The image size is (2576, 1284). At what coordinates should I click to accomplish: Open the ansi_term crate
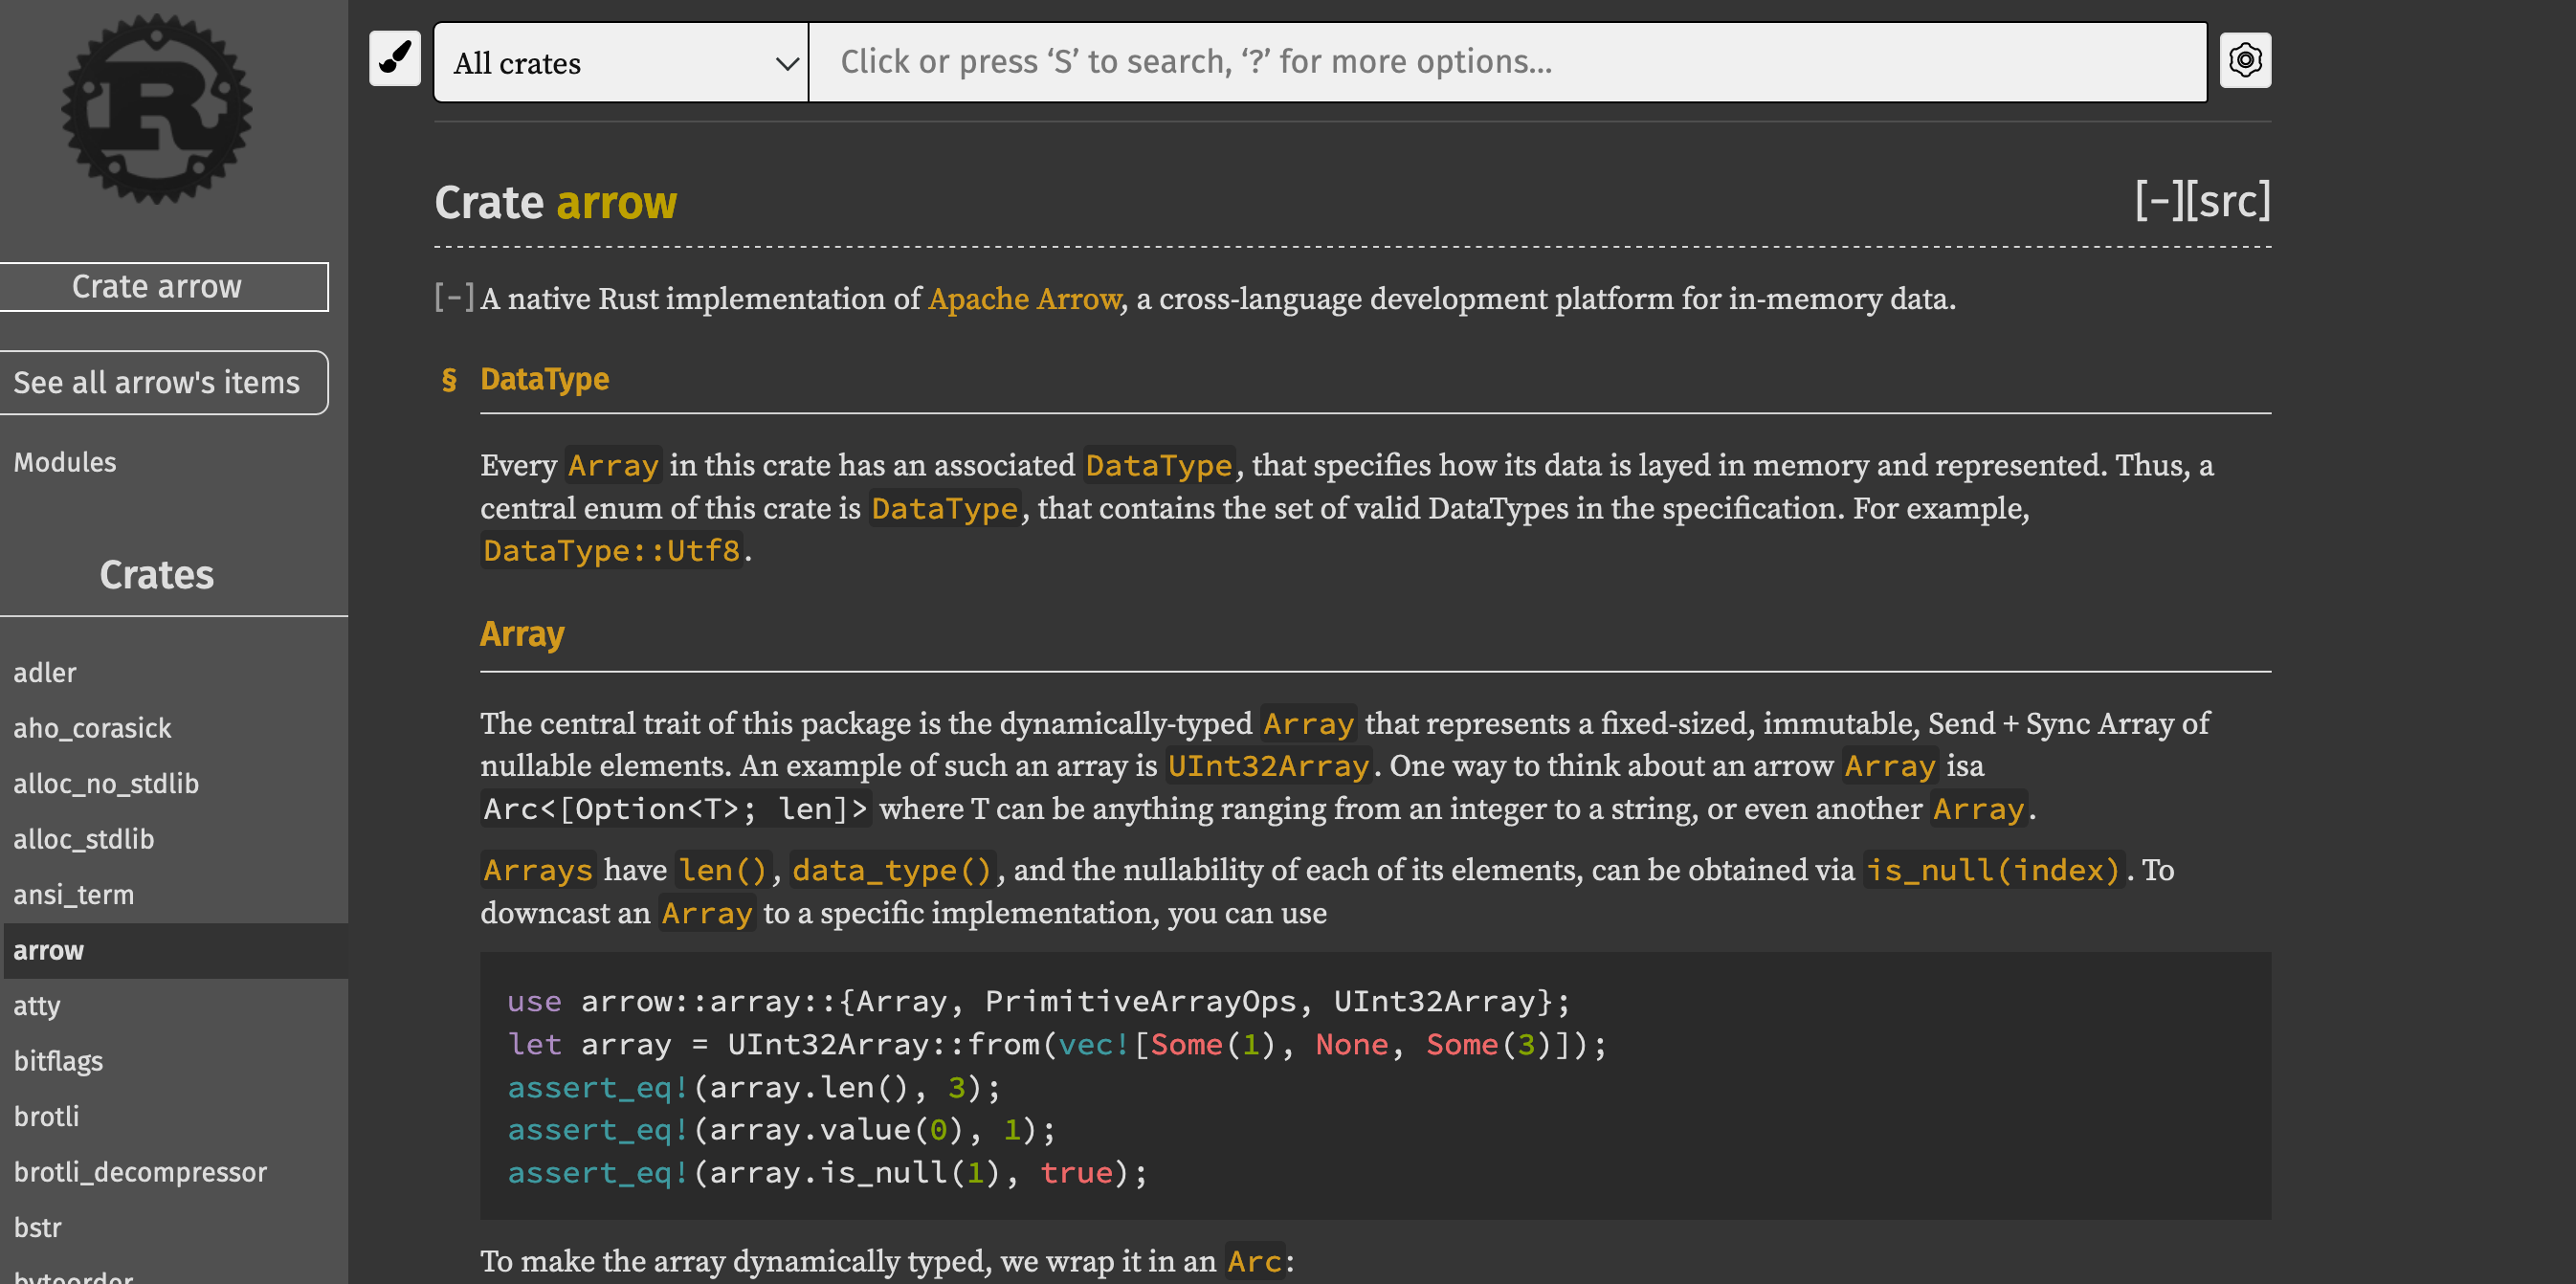click(x=174, y=895)
